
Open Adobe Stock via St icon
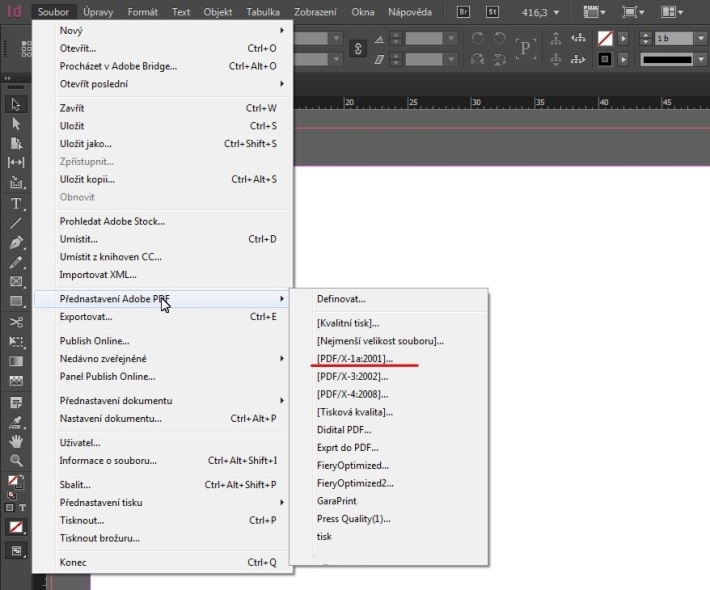click(492, 12)
